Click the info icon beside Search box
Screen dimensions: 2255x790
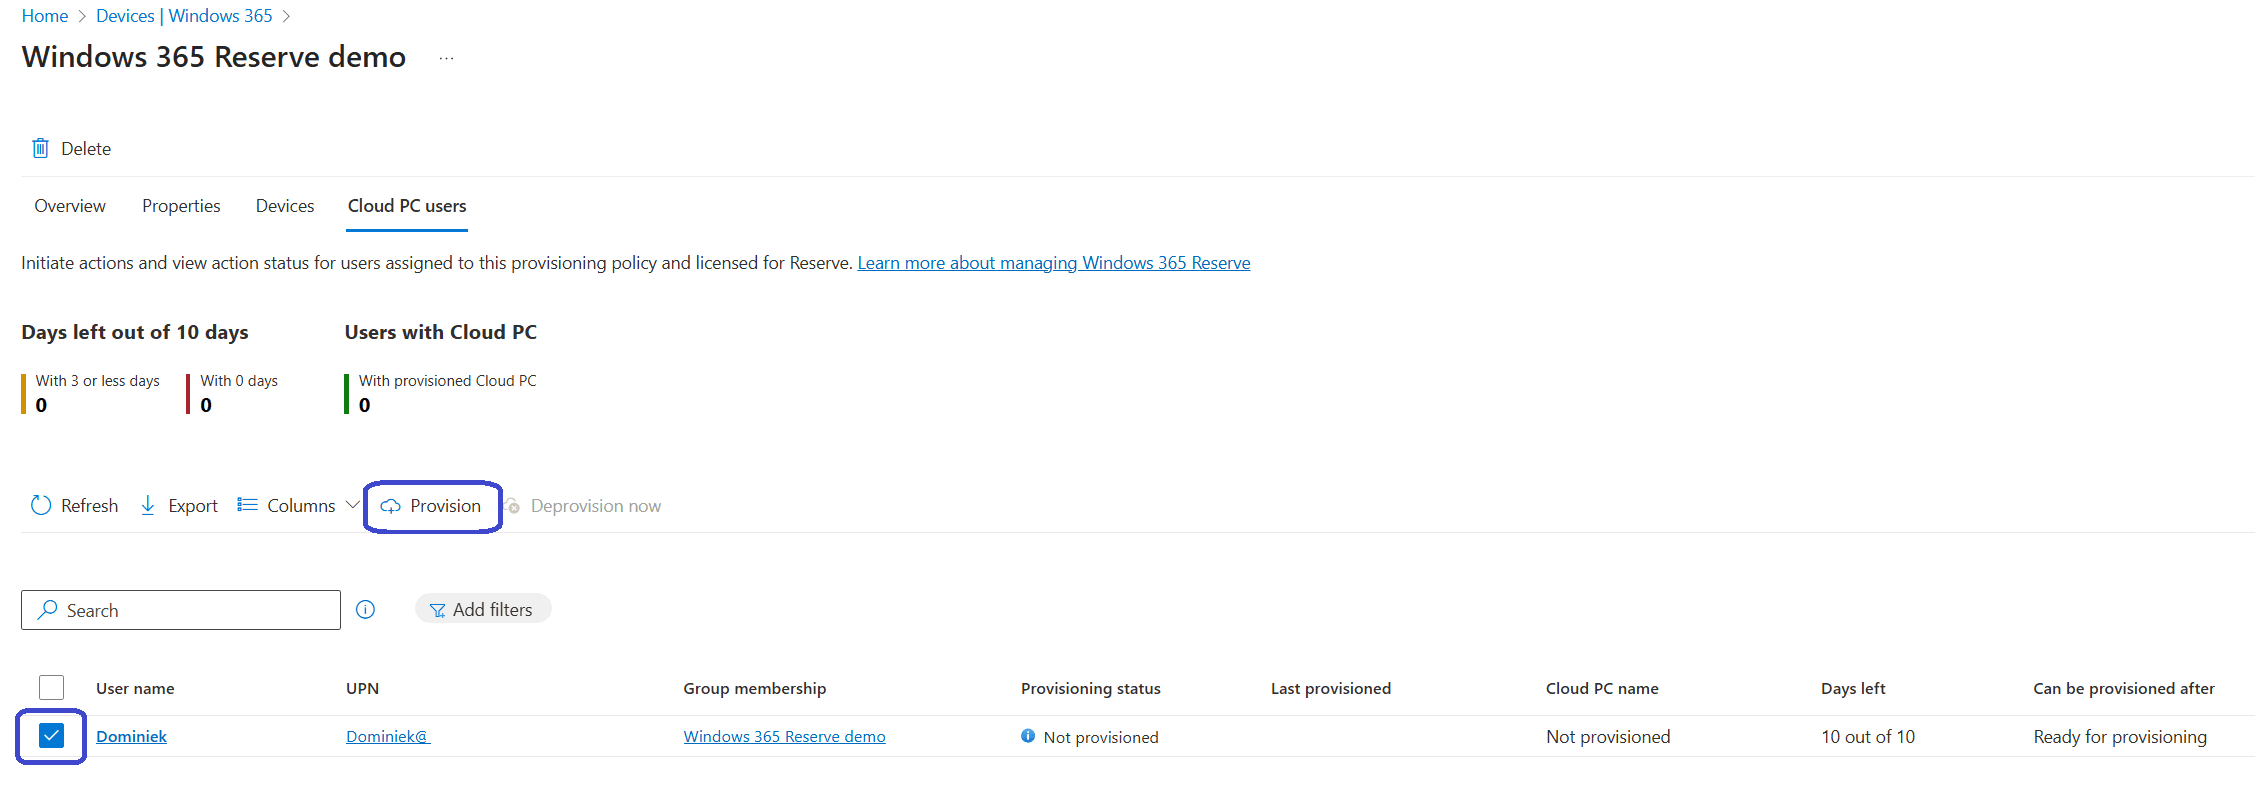(366, 609)
